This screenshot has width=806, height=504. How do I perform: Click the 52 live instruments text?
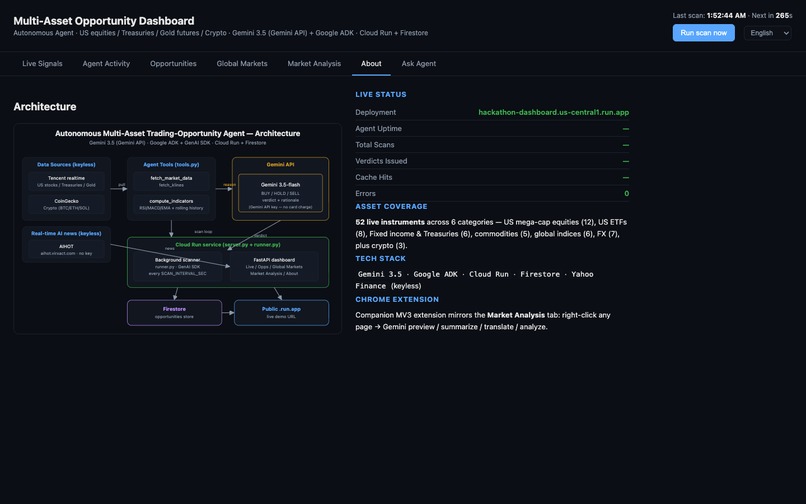(x=390, y=222)
